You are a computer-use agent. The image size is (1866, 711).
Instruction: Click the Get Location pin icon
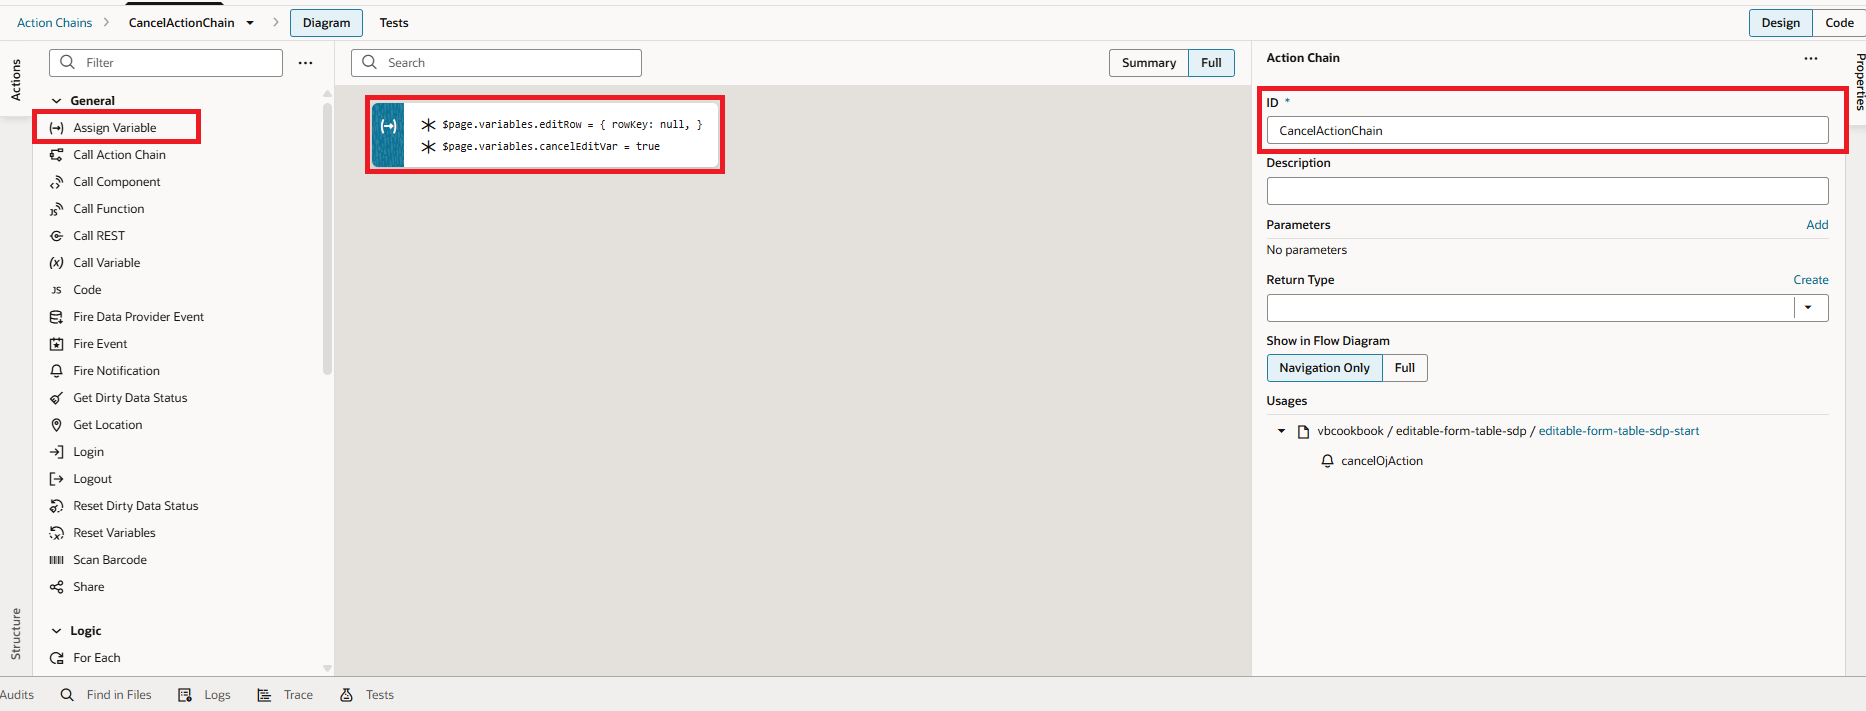[57, 425]
